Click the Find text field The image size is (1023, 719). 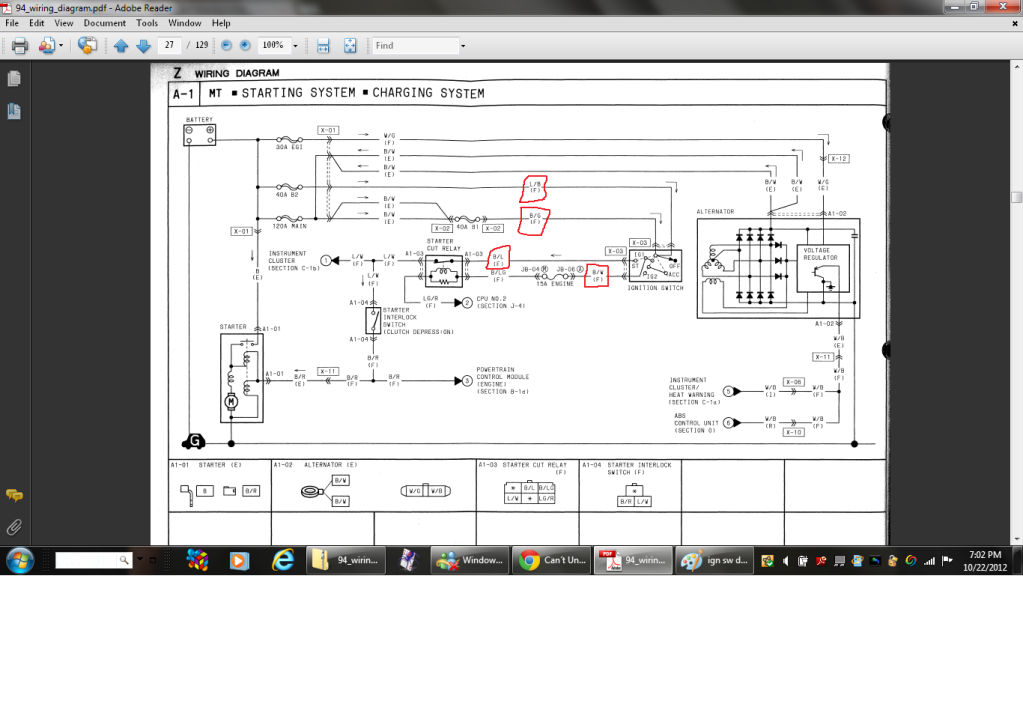point(416,46)
